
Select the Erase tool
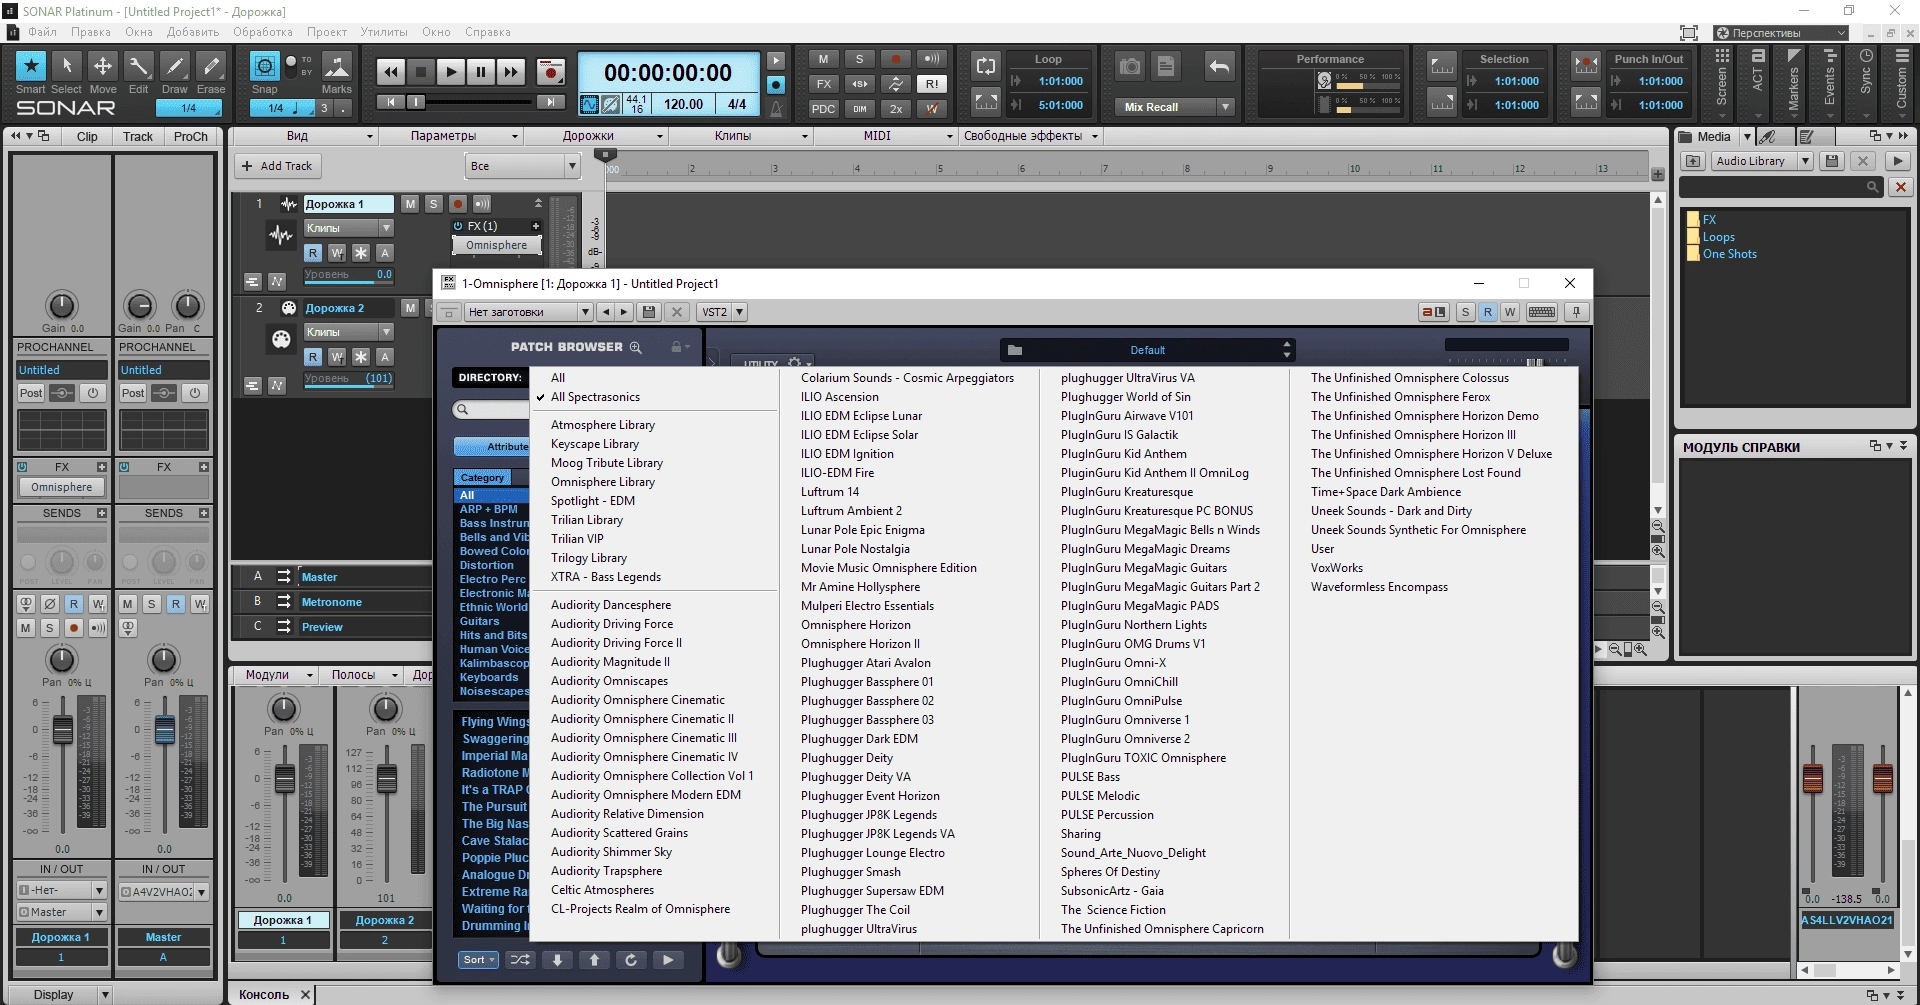tap(211, 66)
